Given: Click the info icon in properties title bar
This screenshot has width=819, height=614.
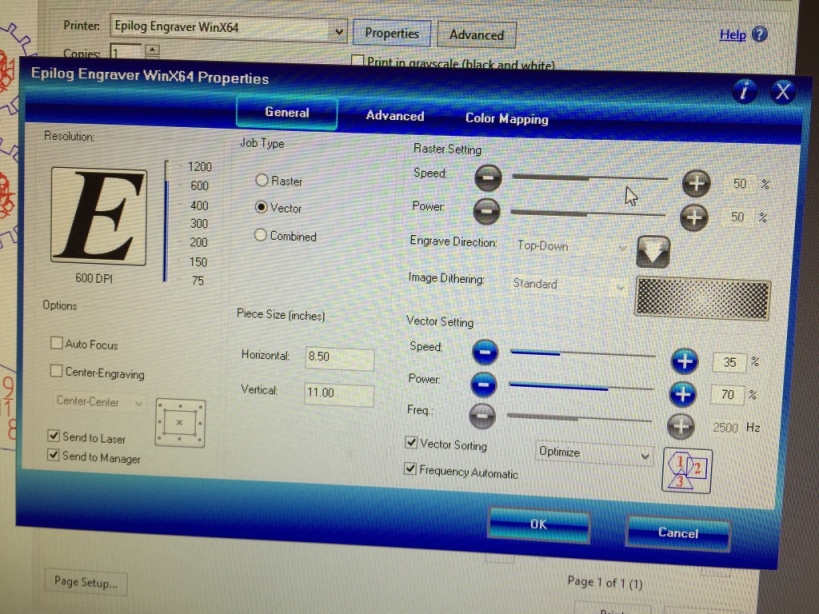Looking at the screenshot, I should pos(744,91).
